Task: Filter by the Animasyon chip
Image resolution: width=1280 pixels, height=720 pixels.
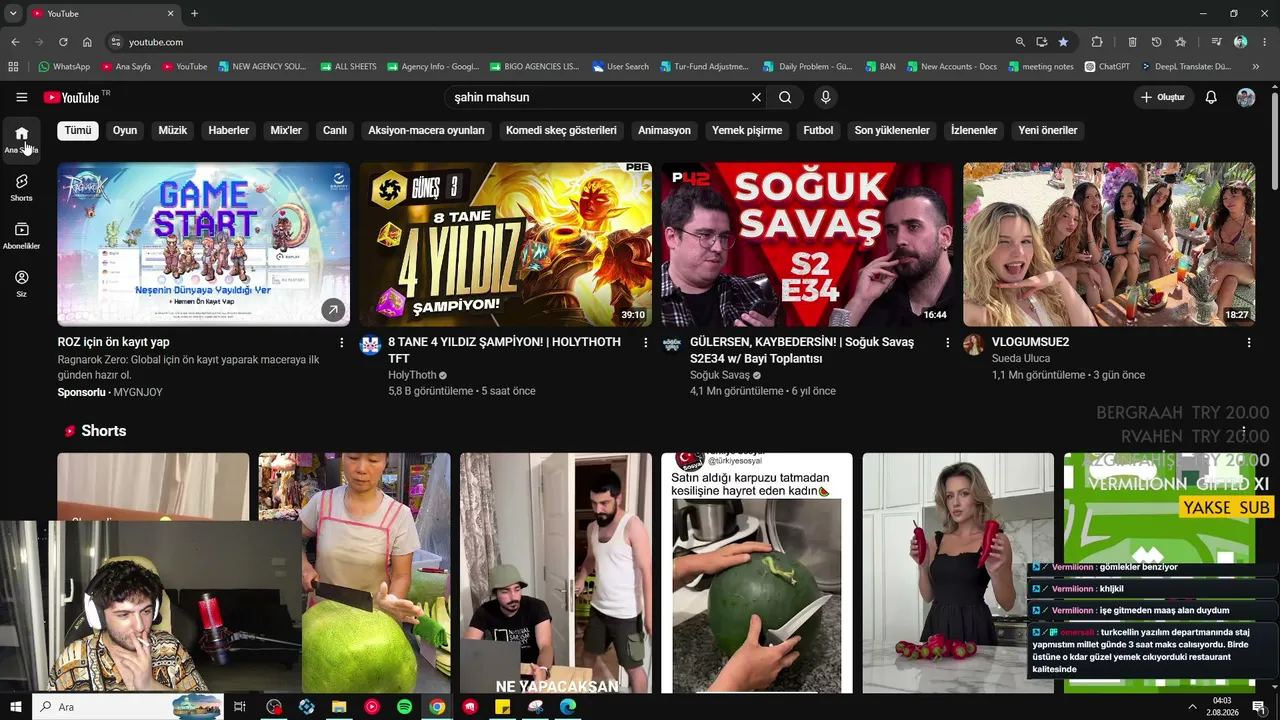Action: pyautogui.click(x=665, y=130)
